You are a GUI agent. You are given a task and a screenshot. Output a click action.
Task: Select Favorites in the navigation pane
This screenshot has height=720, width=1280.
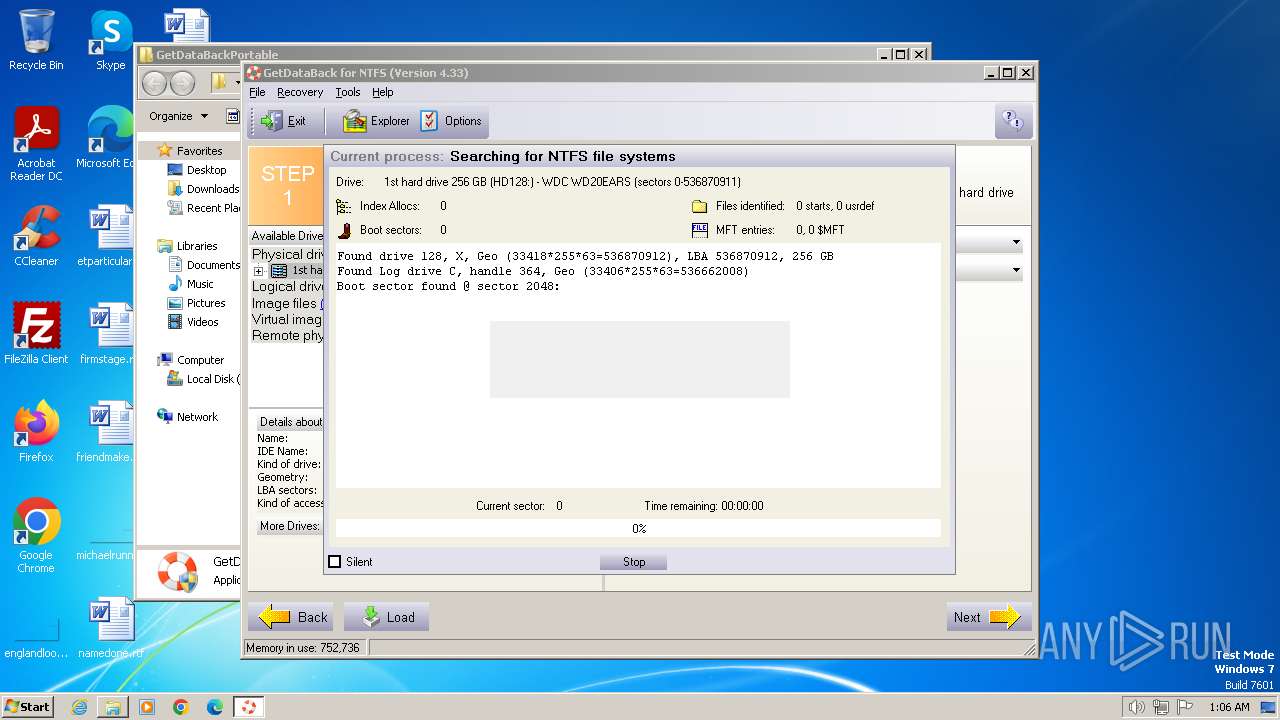190,151
